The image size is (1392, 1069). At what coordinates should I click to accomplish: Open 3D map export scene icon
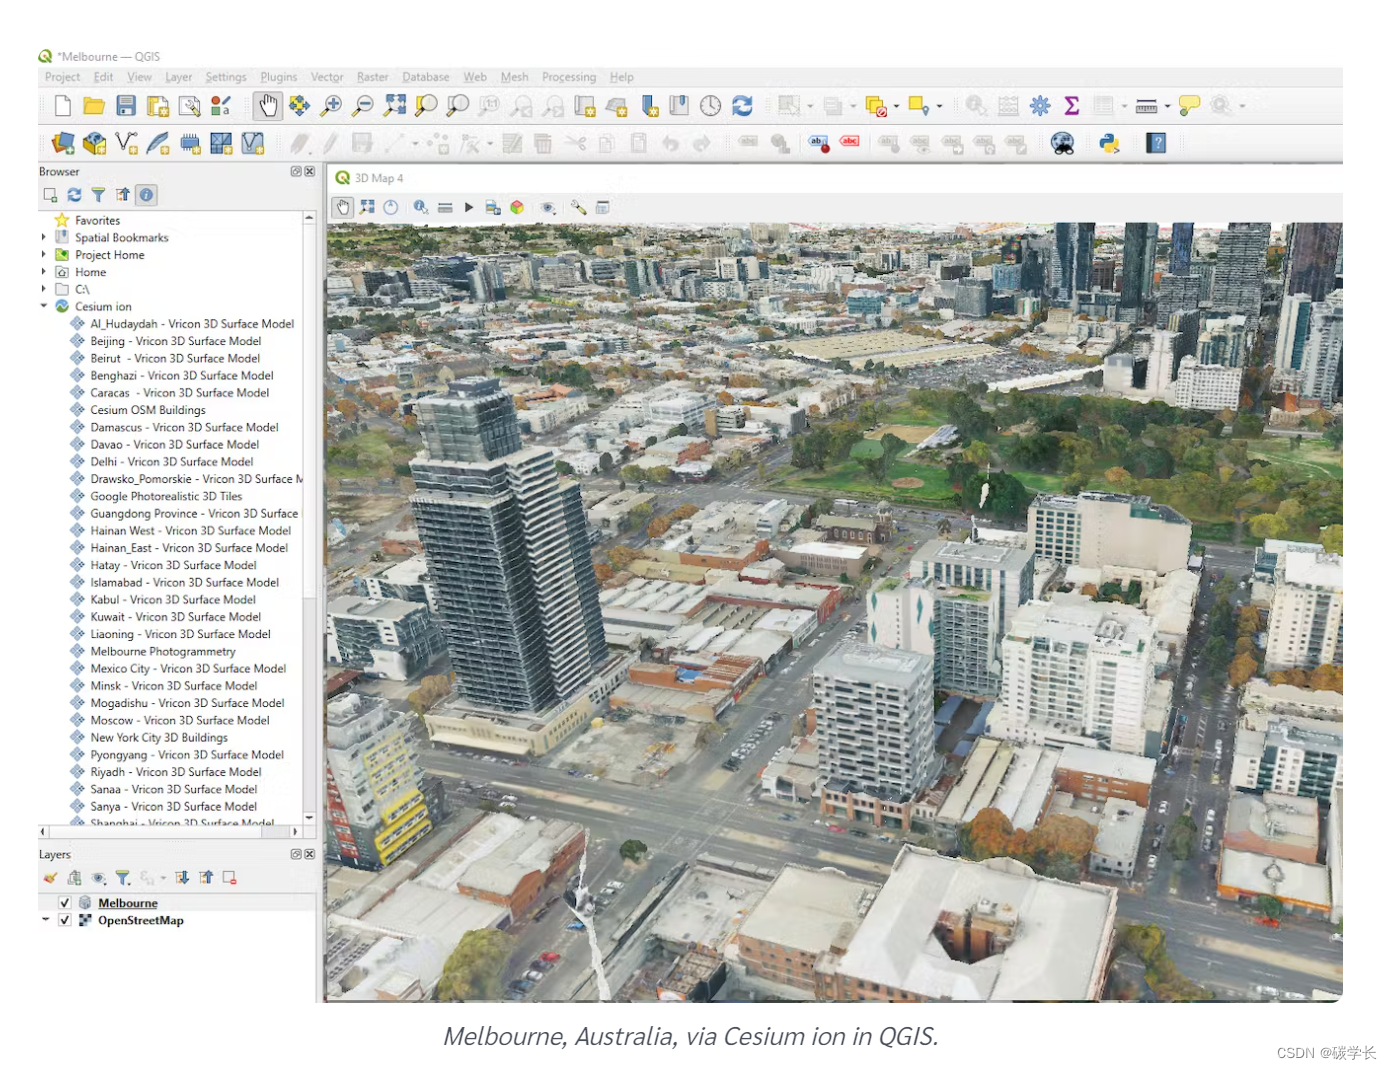pos(492,207)
